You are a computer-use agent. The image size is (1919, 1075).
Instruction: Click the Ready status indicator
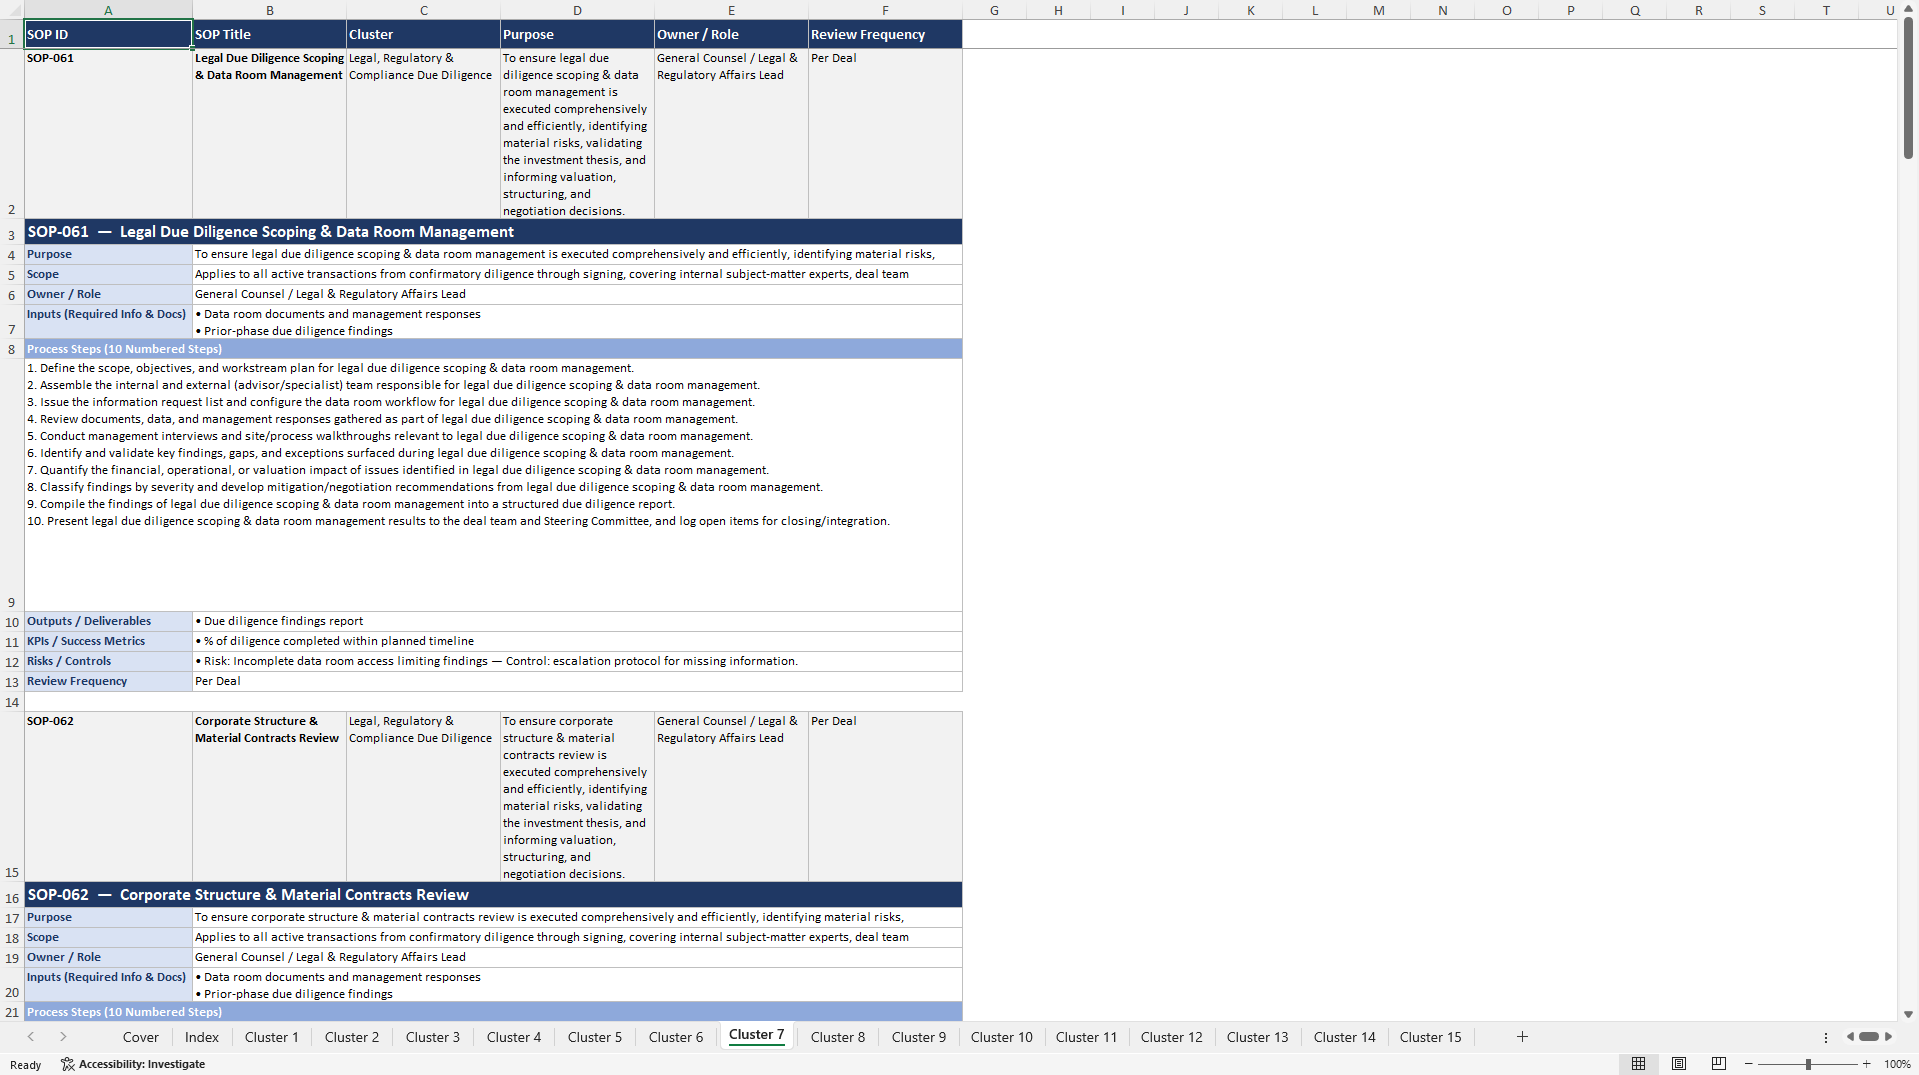click(x=25, y=1065)
